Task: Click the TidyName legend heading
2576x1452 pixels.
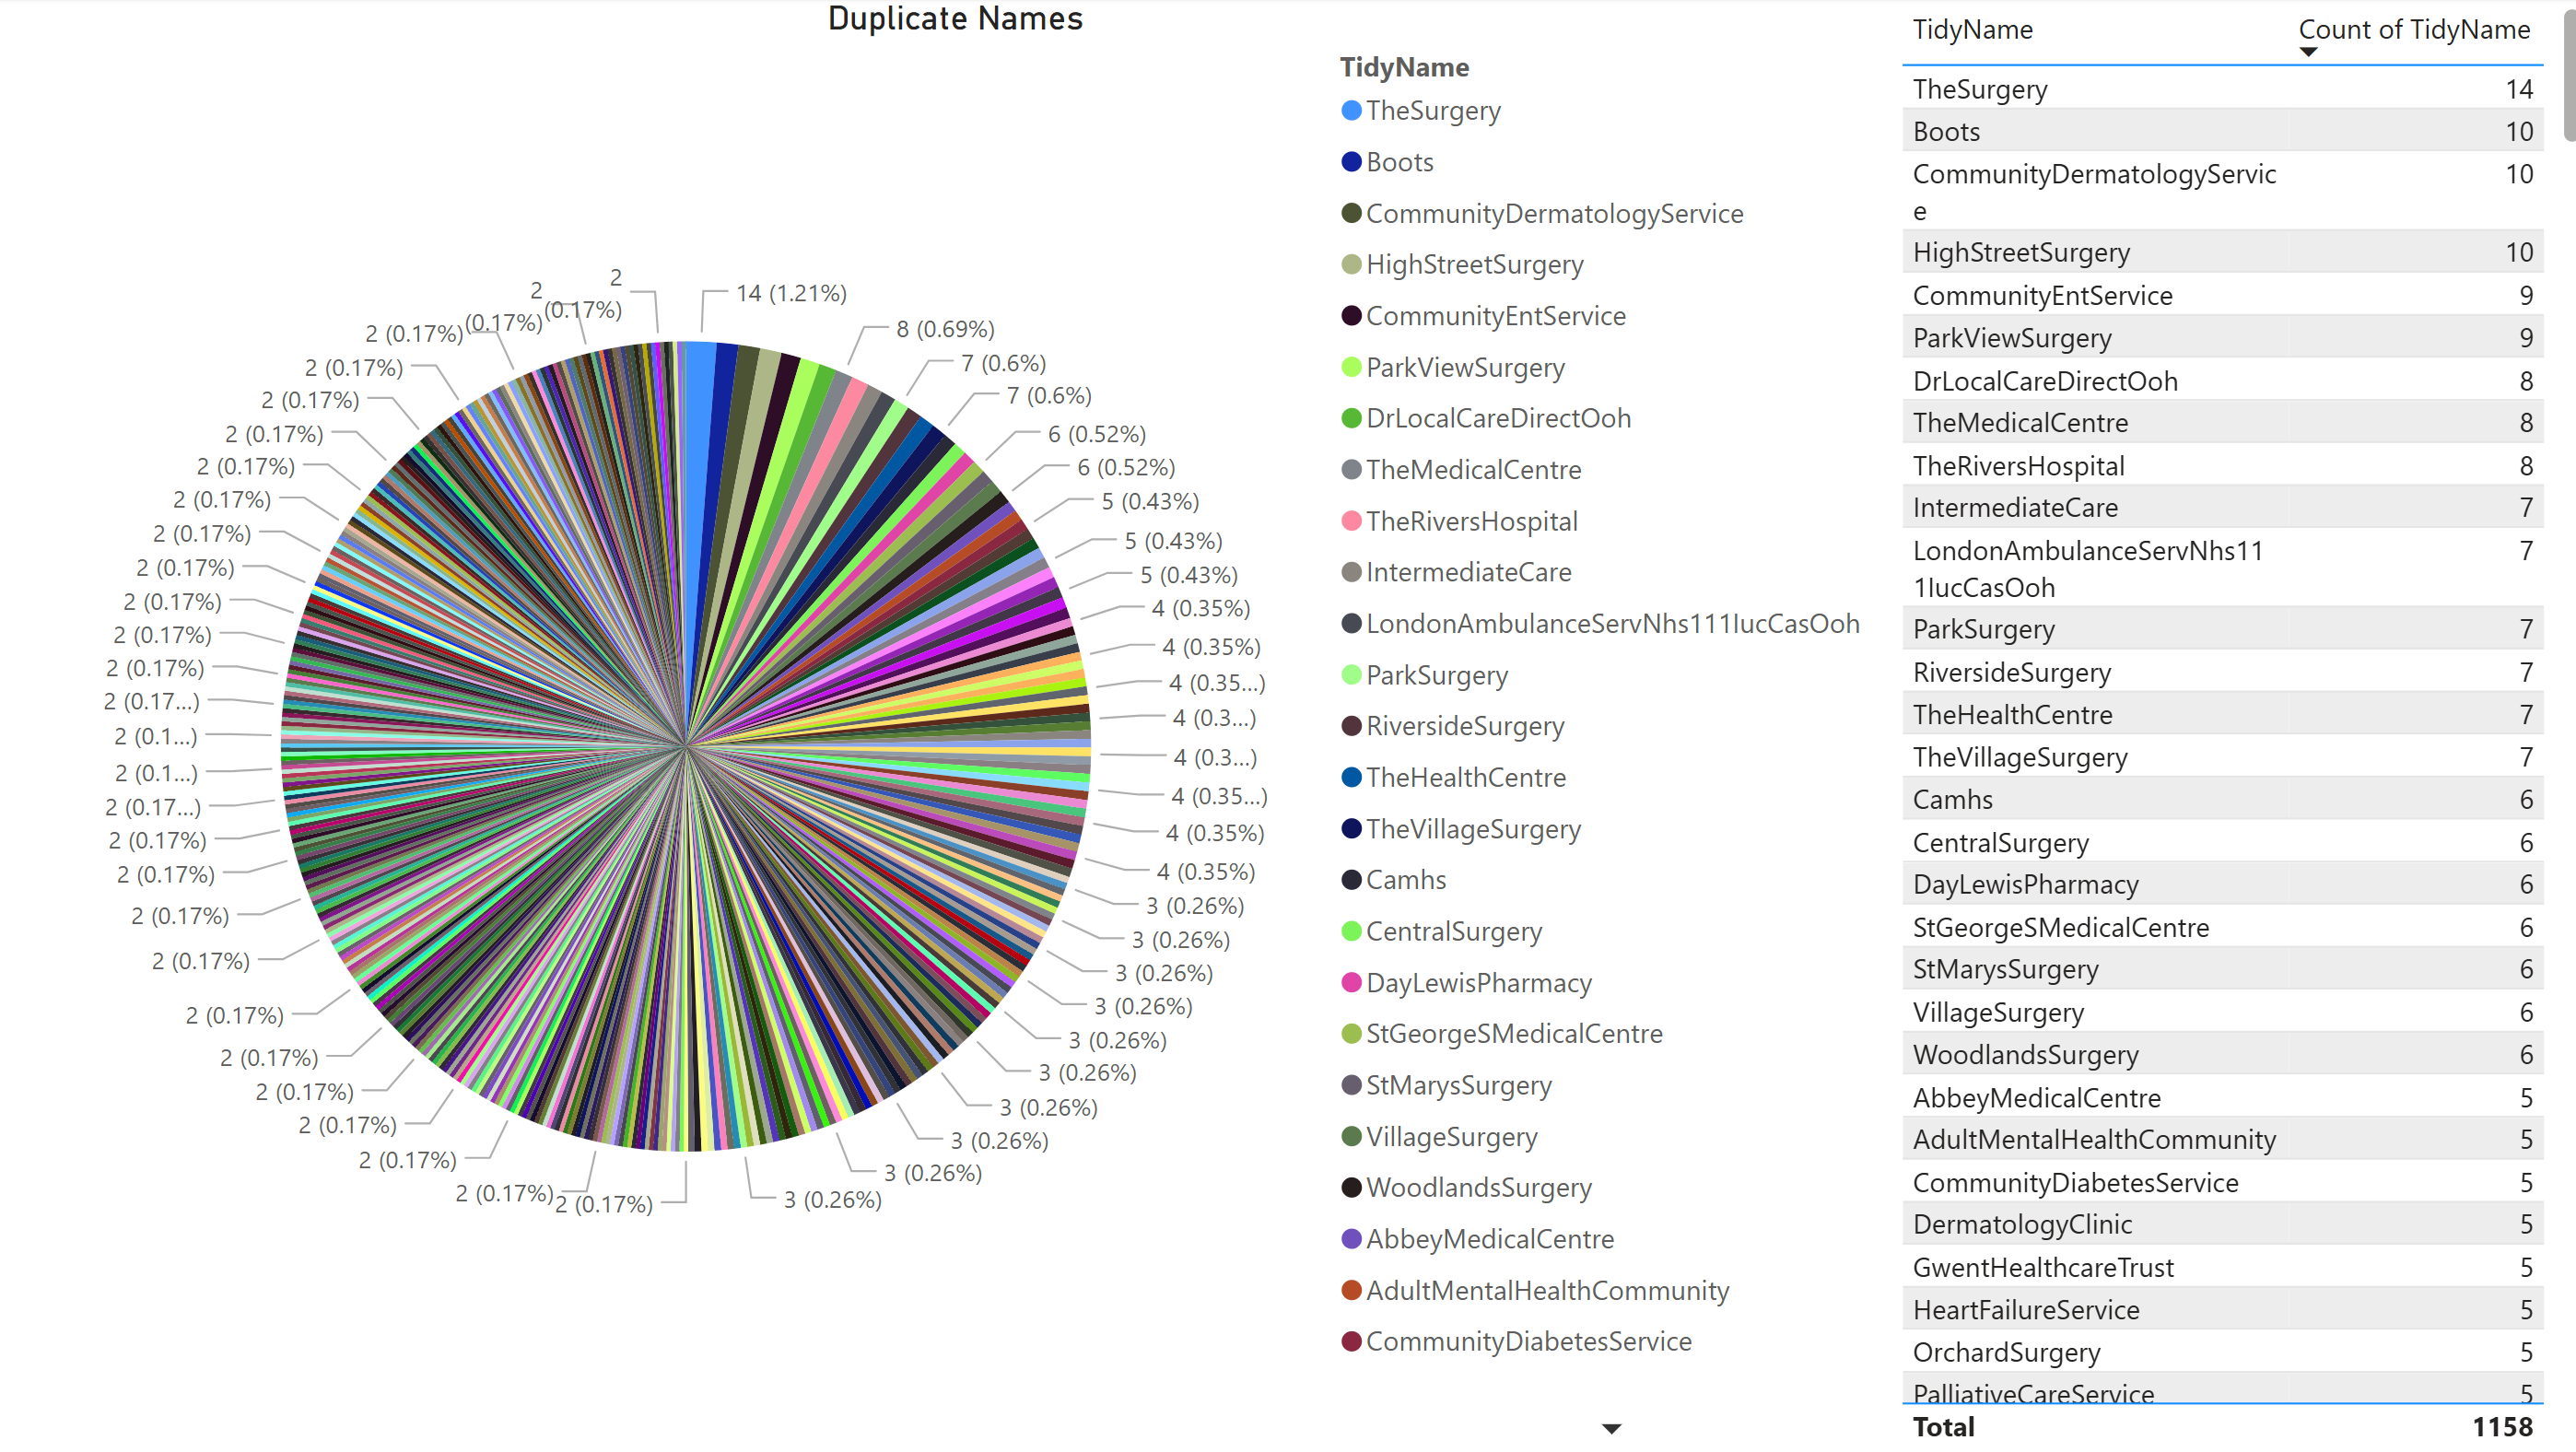Action: pyautogui.click(x=1404, y=67)
